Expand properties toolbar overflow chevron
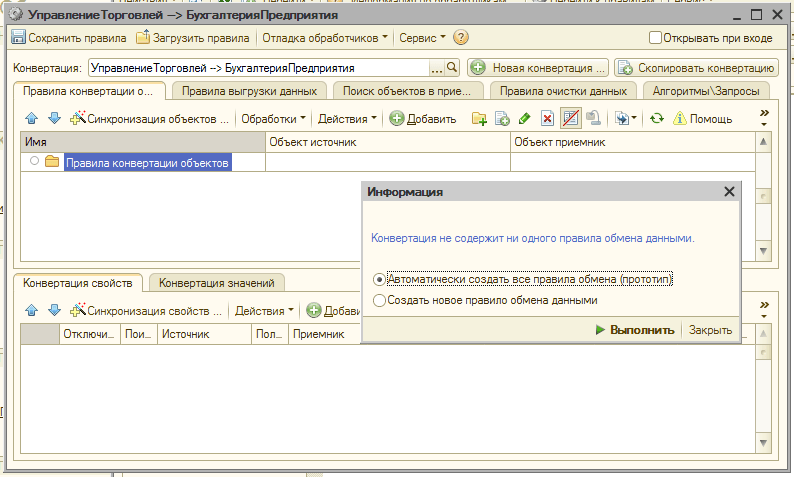The height and width of the screenshot is (477, 794). tap(764, 309)
